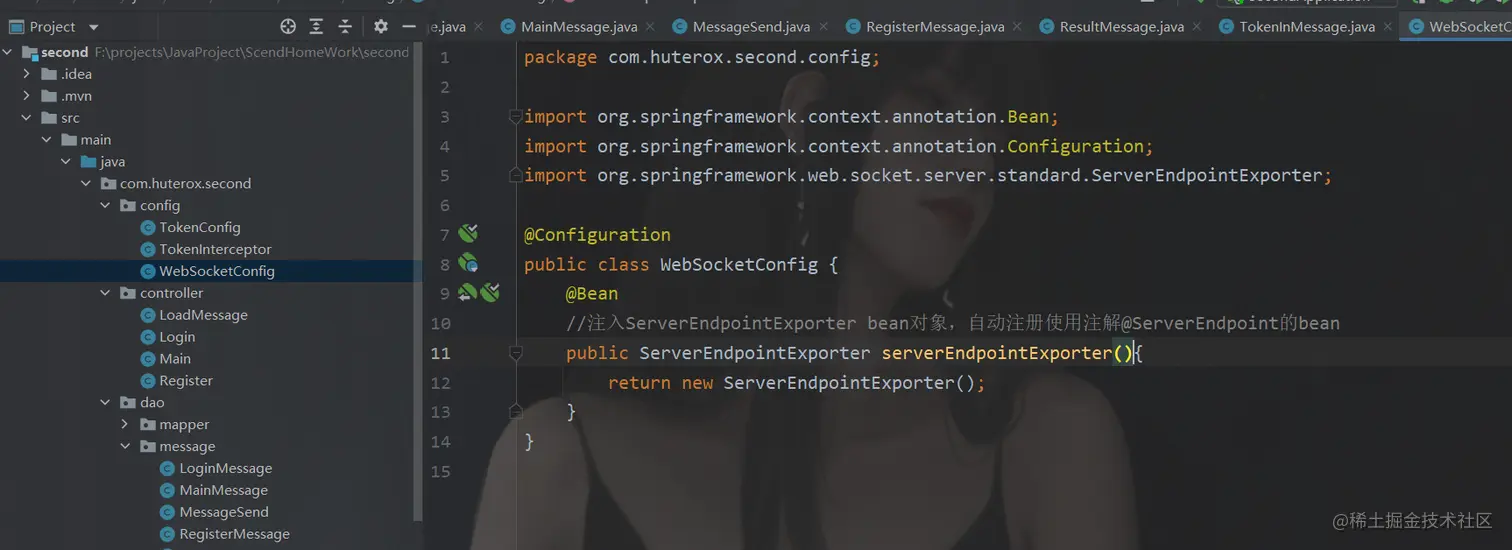Close the RegisterMessage.java tab
The image size is (1512, 550).
(1017, 28)
